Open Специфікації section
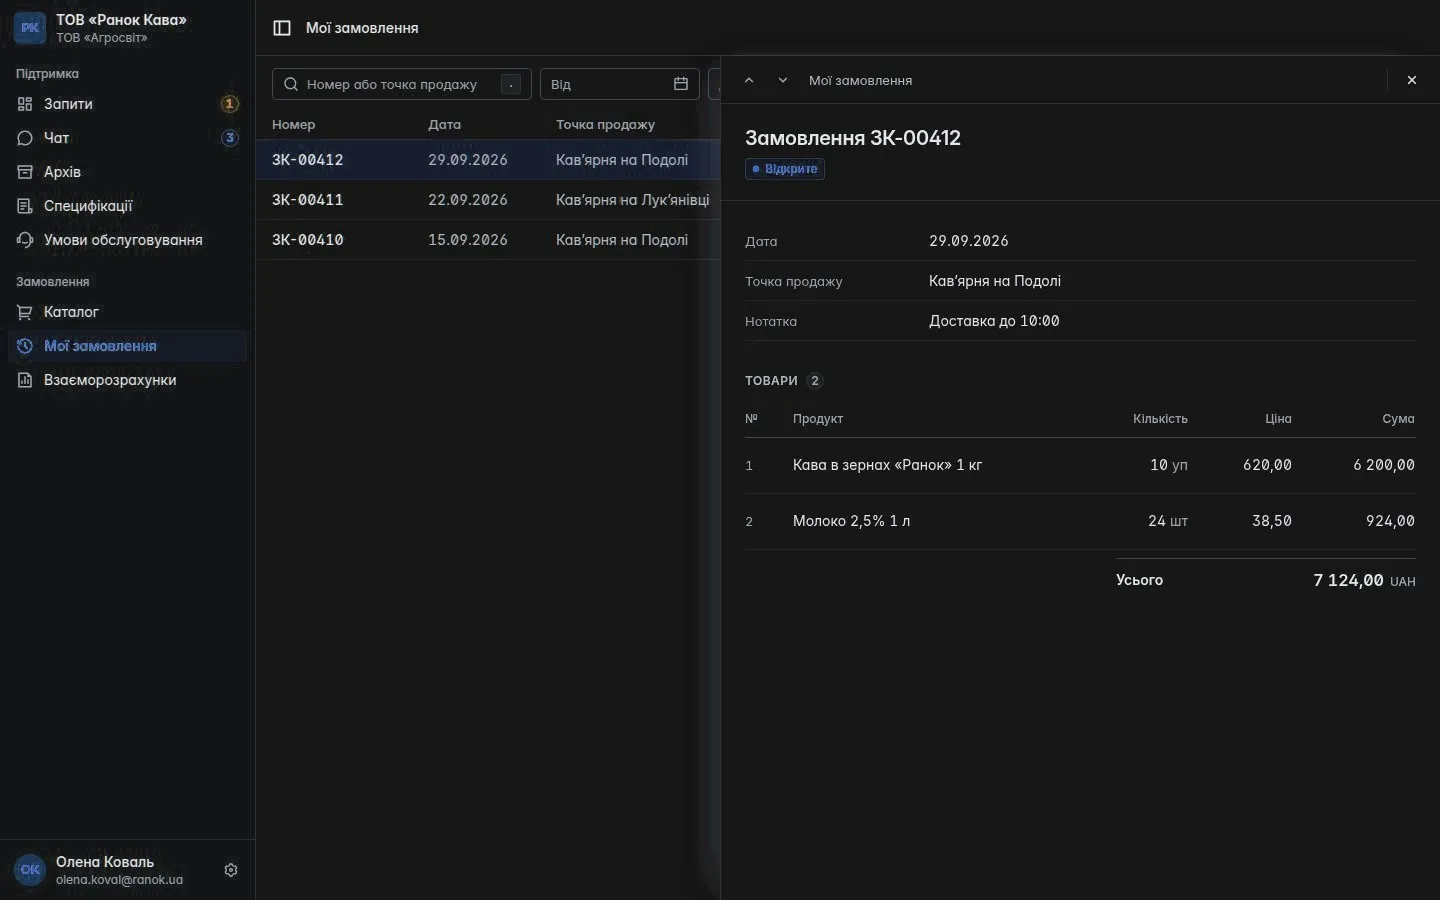Screen dimensions: 1440x900 (x=128, y=206)
